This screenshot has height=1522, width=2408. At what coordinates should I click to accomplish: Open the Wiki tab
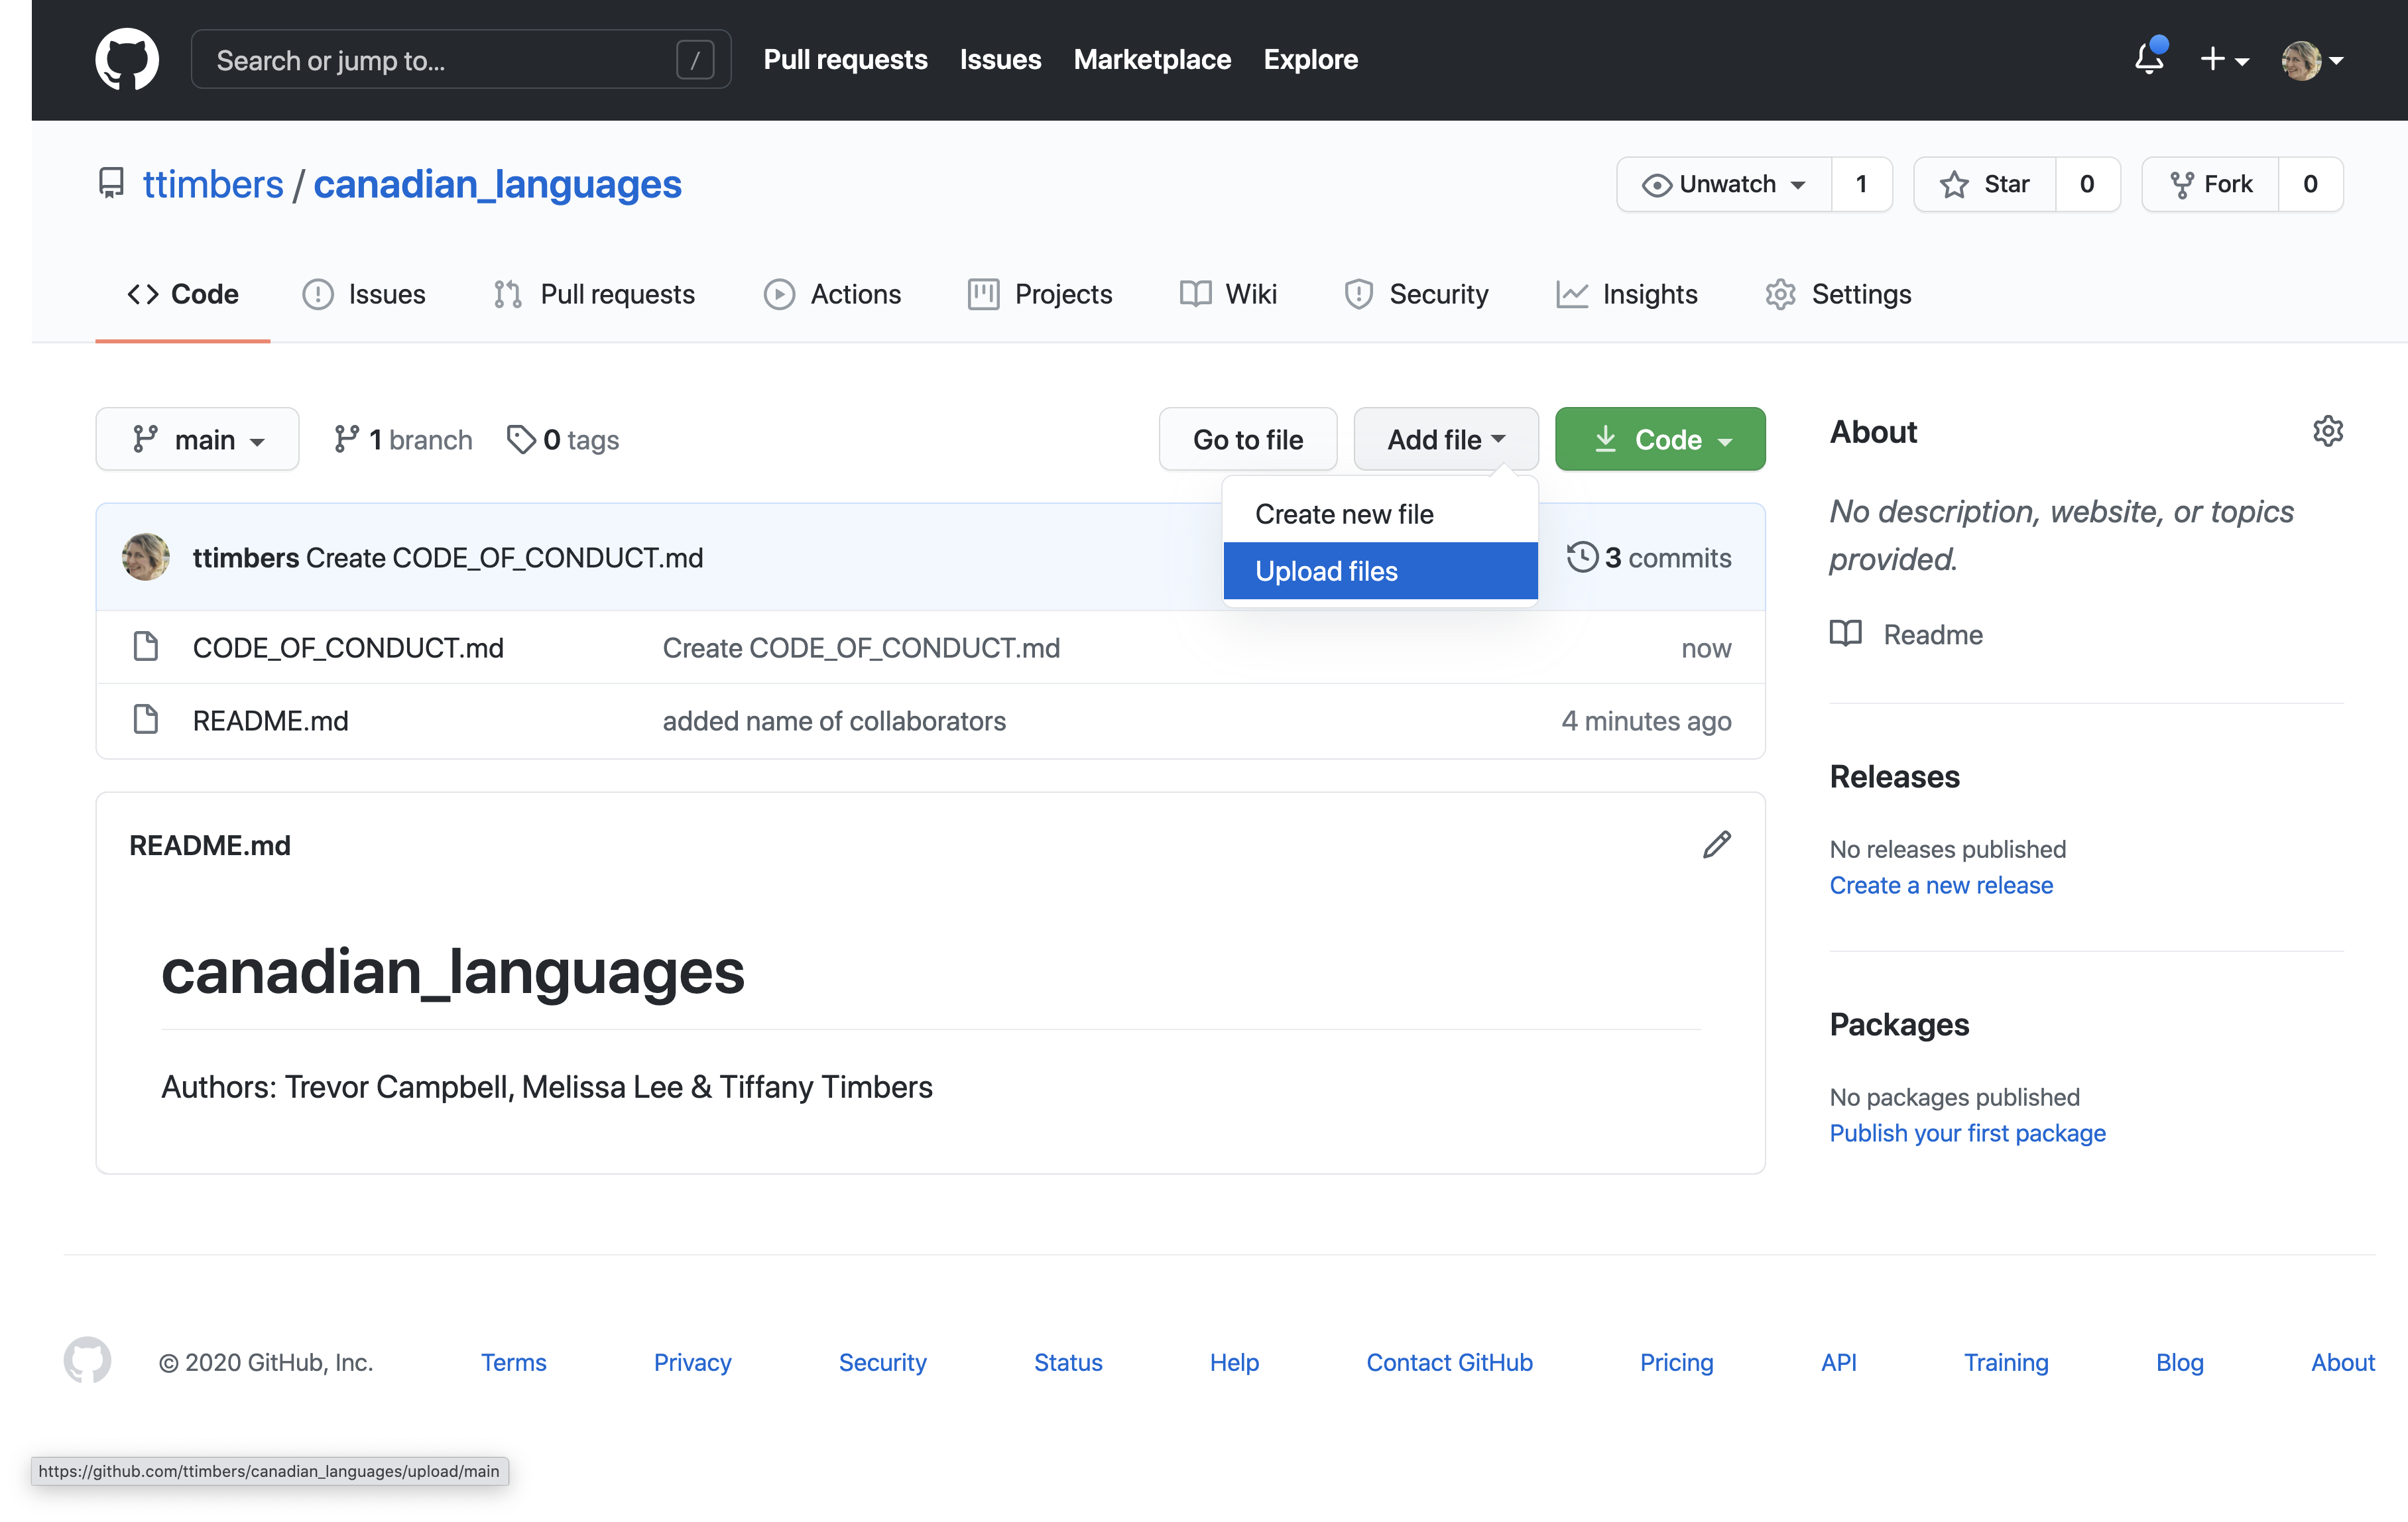(x=1228, y=294)
